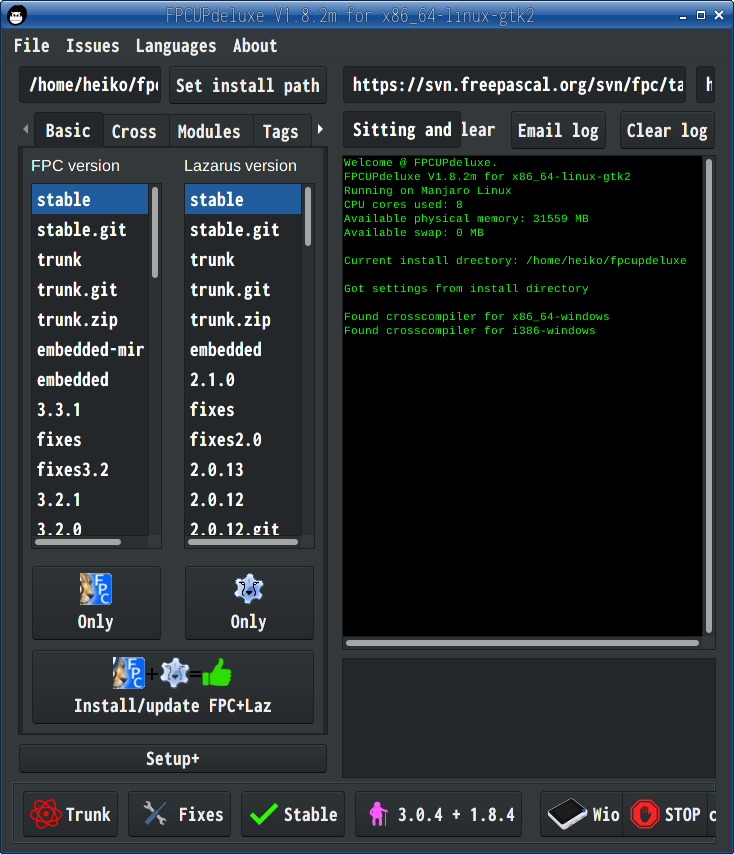Click the FPCUPdeluxe app icon in title bar
Image resolution: width=734 pixels, height=854 pixels.
(x=17, y=15)
